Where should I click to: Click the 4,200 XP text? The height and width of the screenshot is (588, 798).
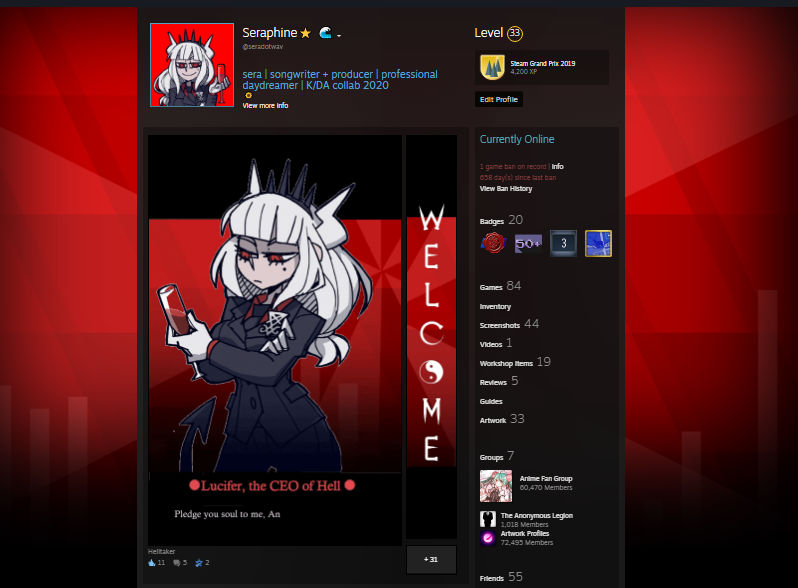coord(524,72)
